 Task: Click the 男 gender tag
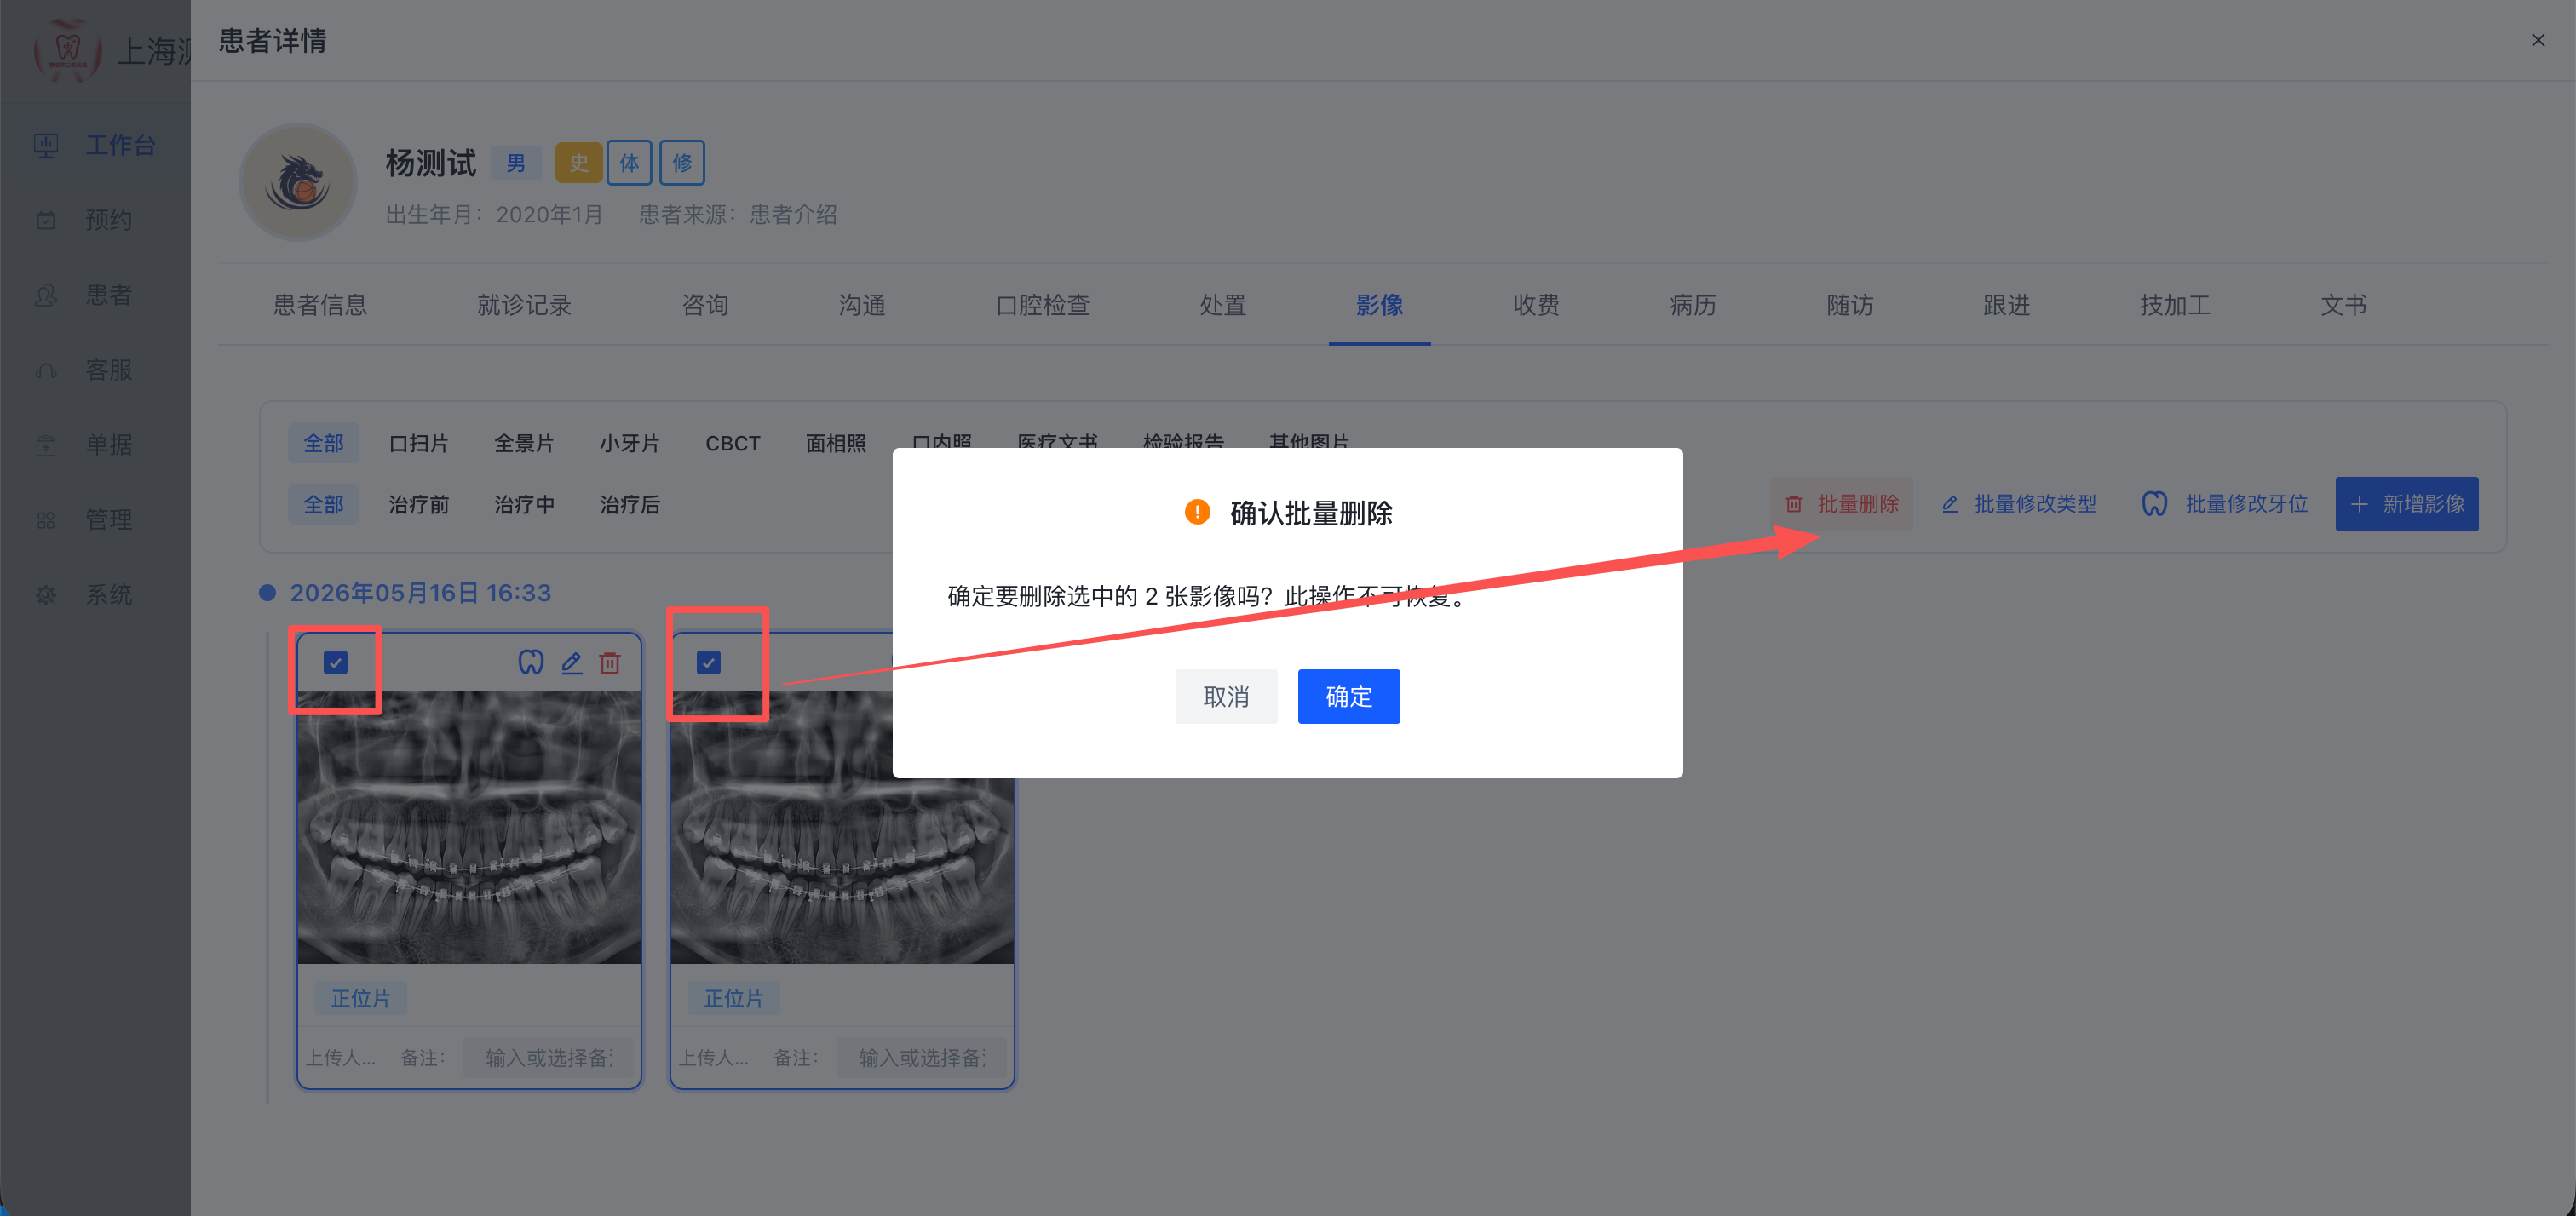click(515, 162)
